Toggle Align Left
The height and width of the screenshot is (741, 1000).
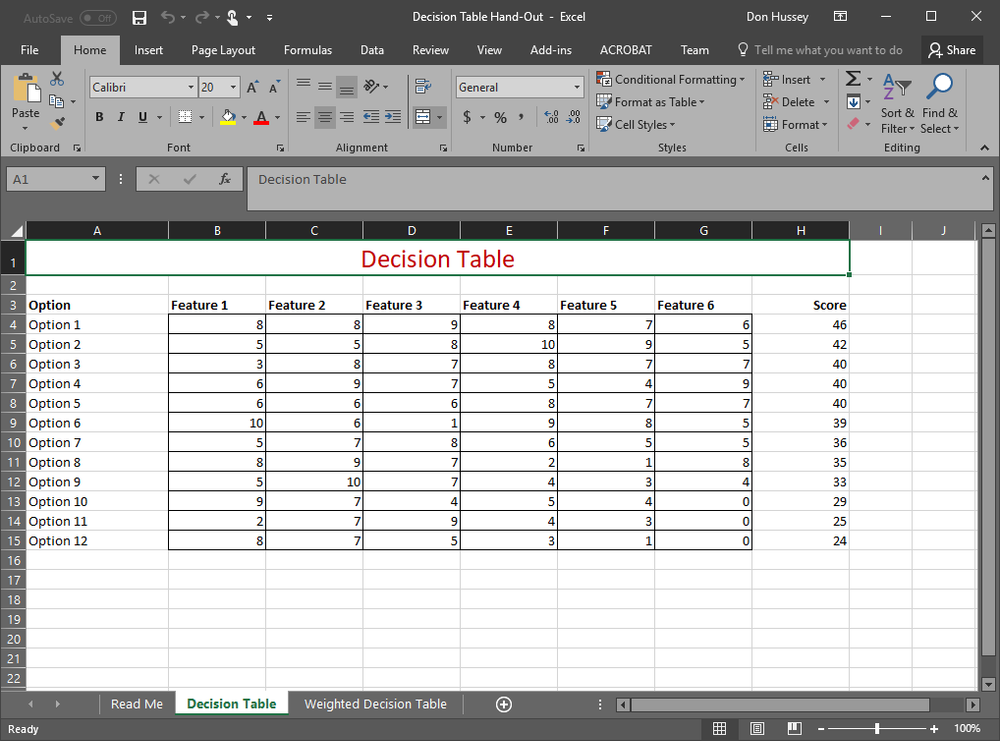(x=303, y=117)
